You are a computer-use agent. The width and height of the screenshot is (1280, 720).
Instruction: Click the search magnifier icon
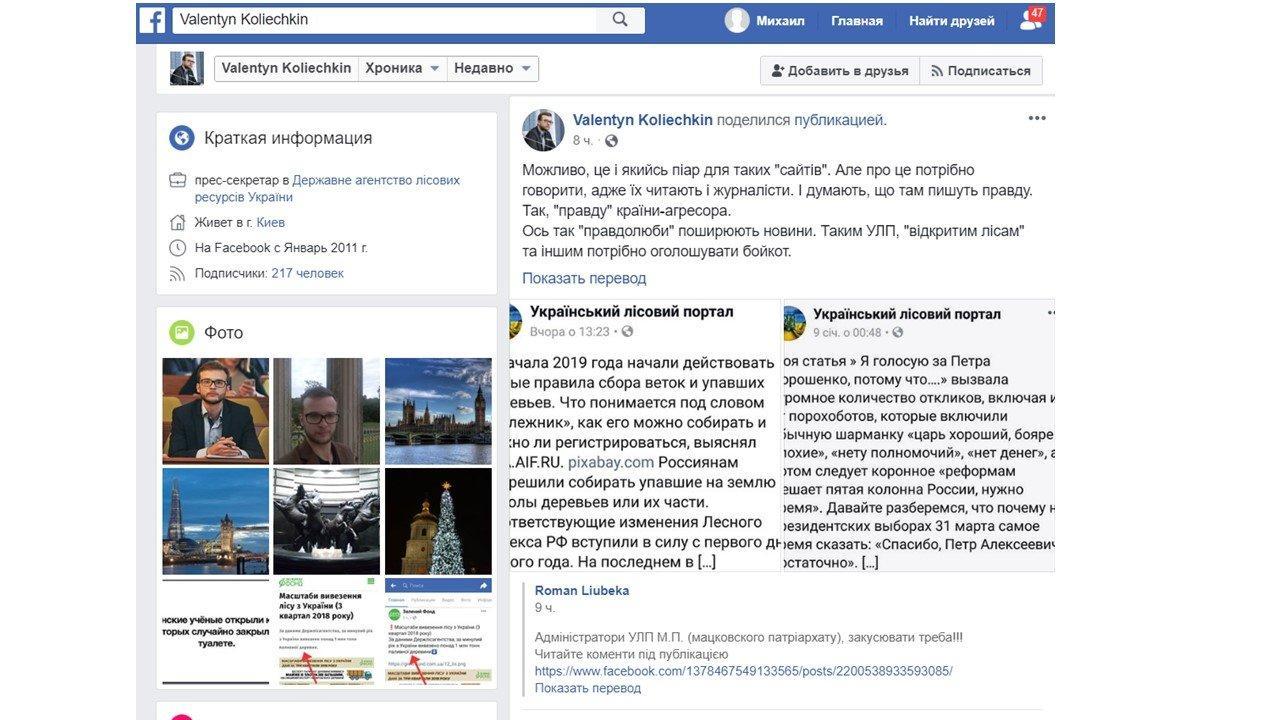(620, 19)
